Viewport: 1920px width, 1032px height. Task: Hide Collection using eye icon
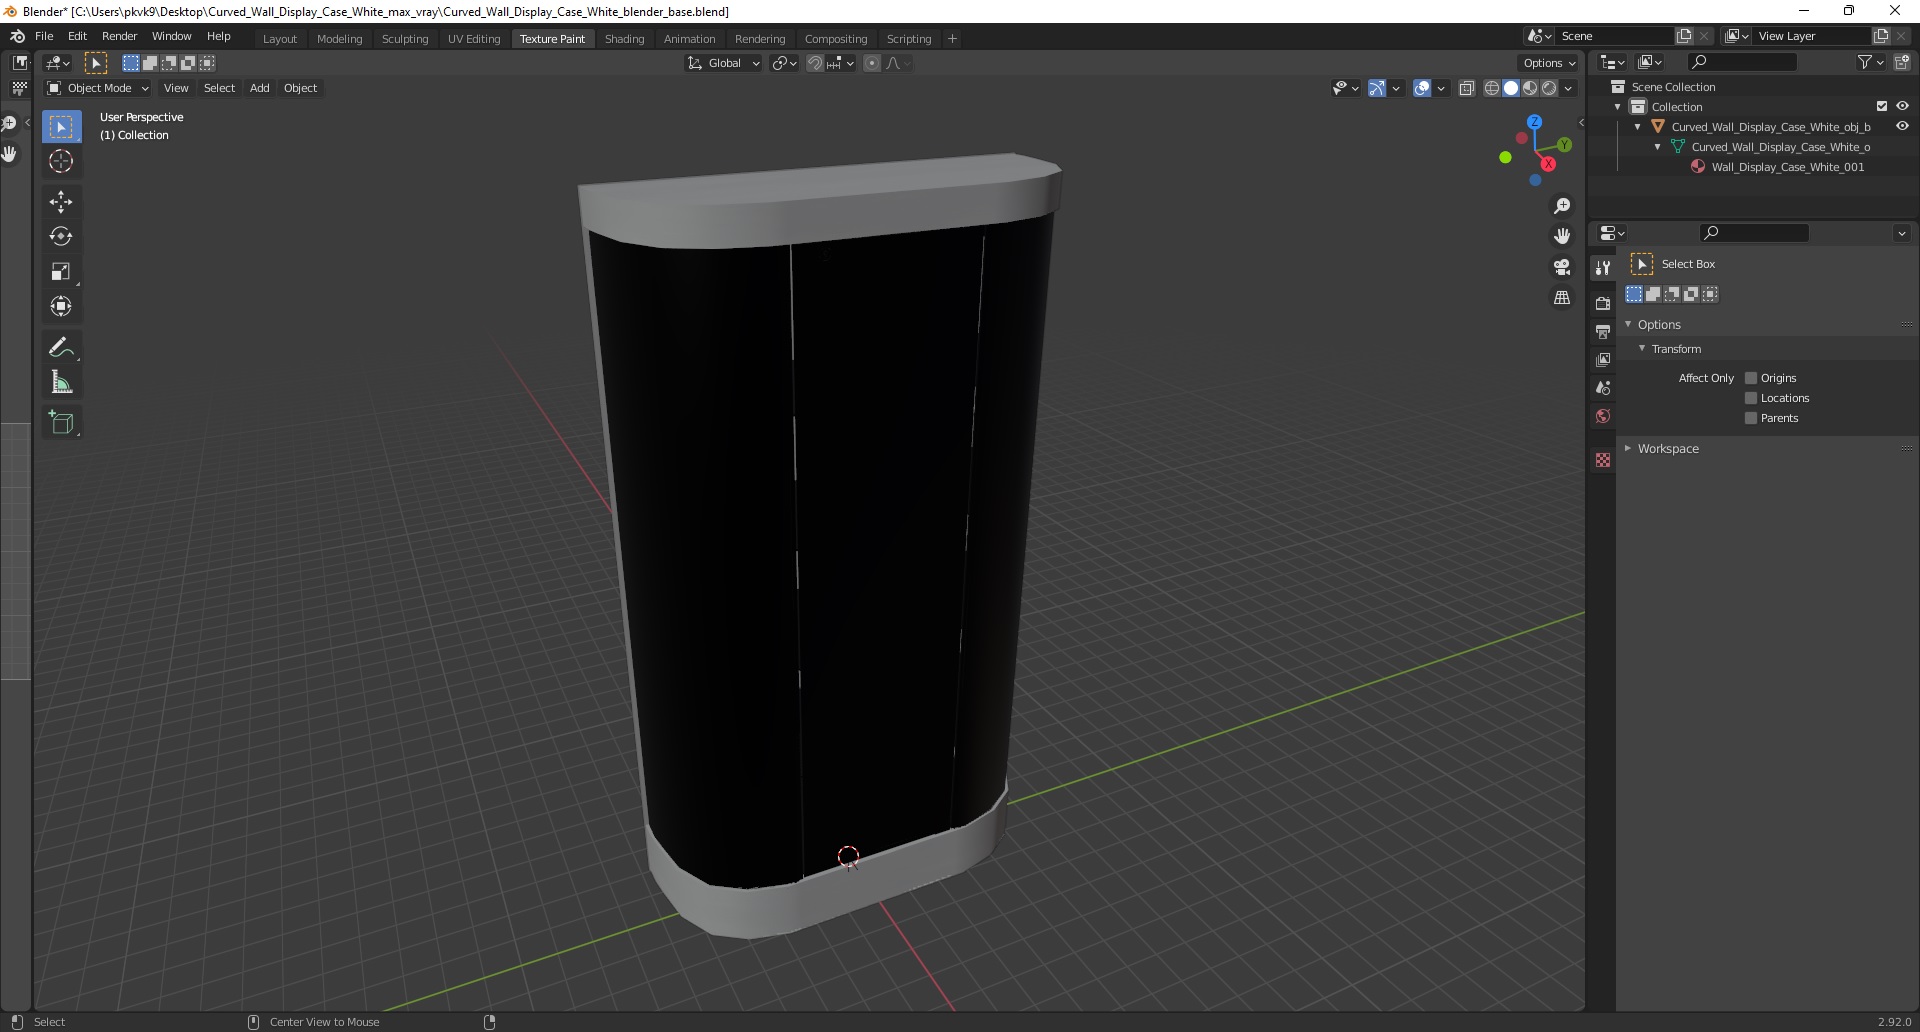click(x=1902, y=106)
